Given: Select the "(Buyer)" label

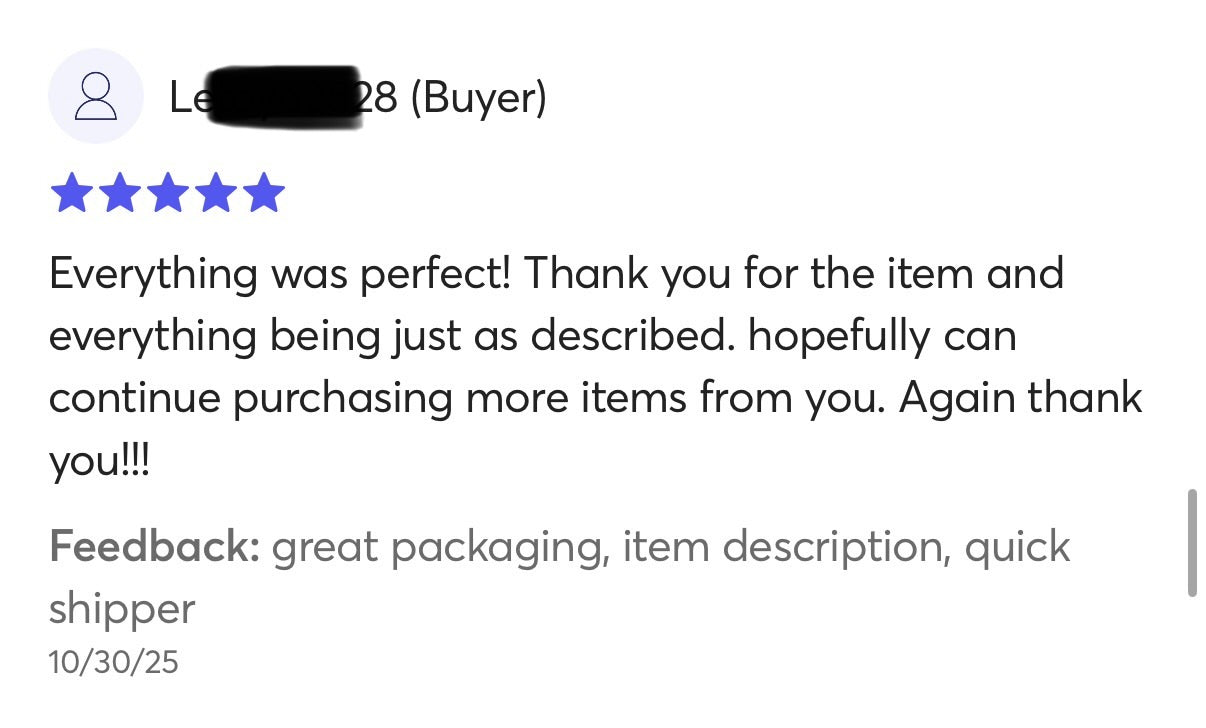Looking at the screenshot, I should [478, 98].
